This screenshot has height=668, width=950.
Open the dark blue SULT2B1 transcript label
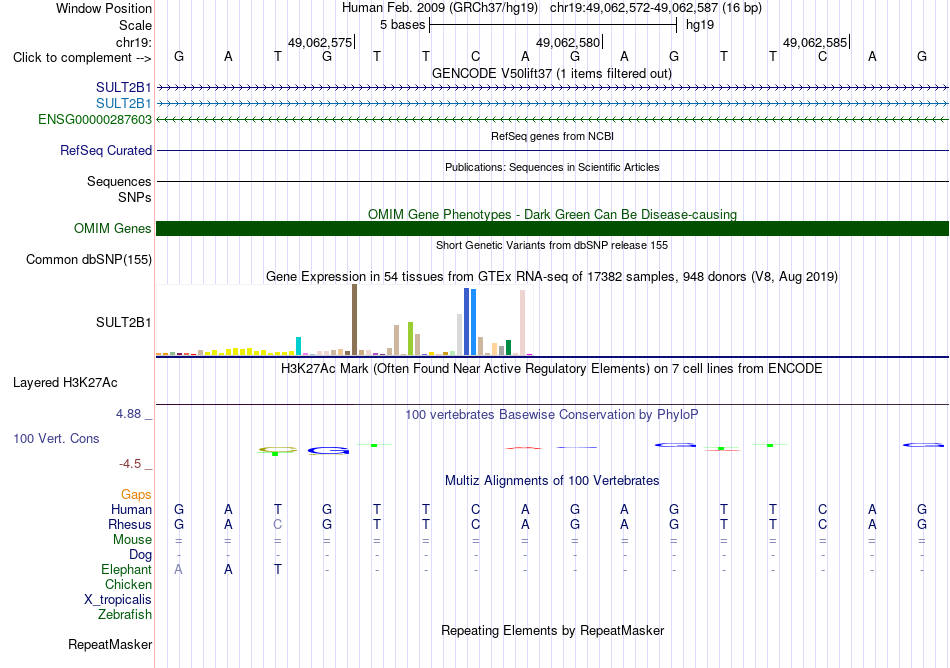tap(124, 88)
